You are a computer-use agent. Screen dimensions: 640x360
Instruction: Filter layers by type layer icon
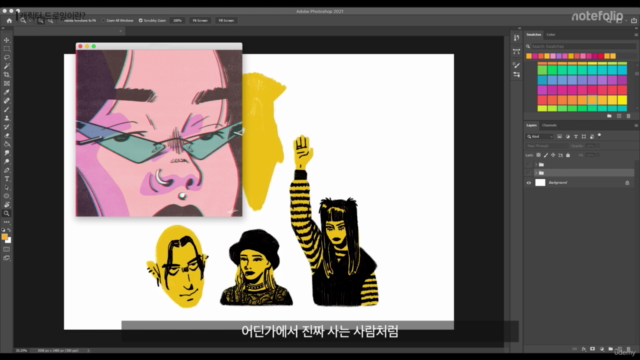coord(576,136)
